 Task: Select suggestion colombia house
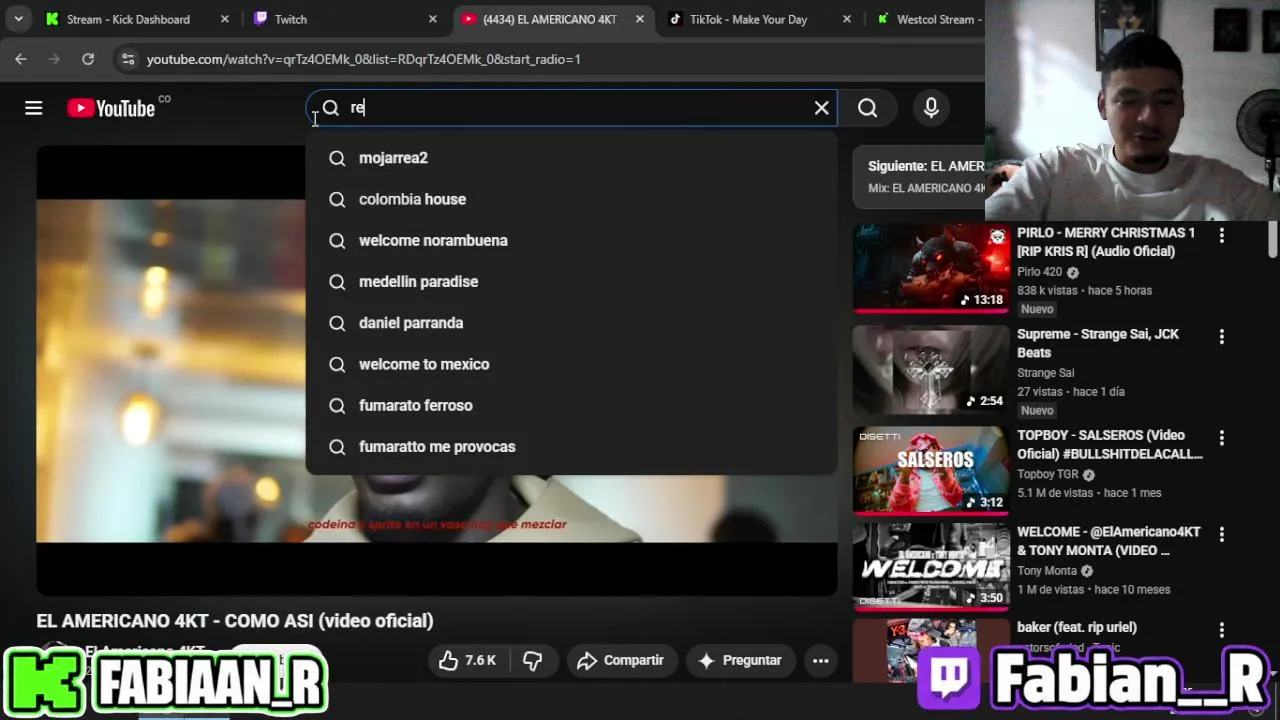571,199
